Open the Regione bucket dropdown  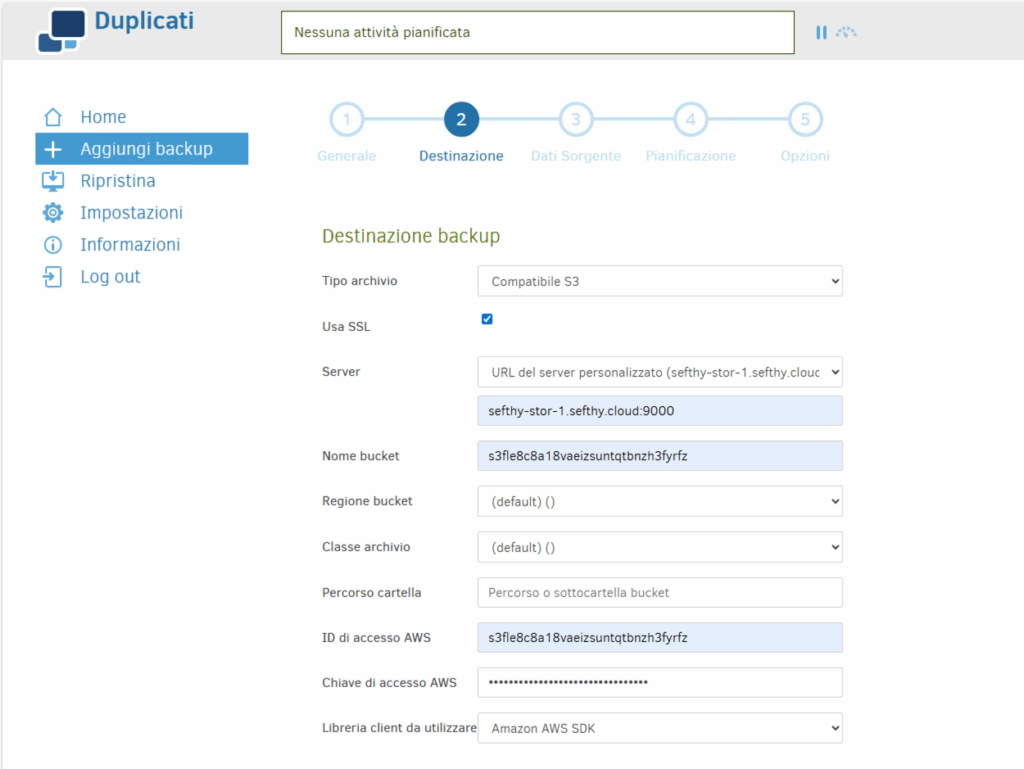coord(660,501)
